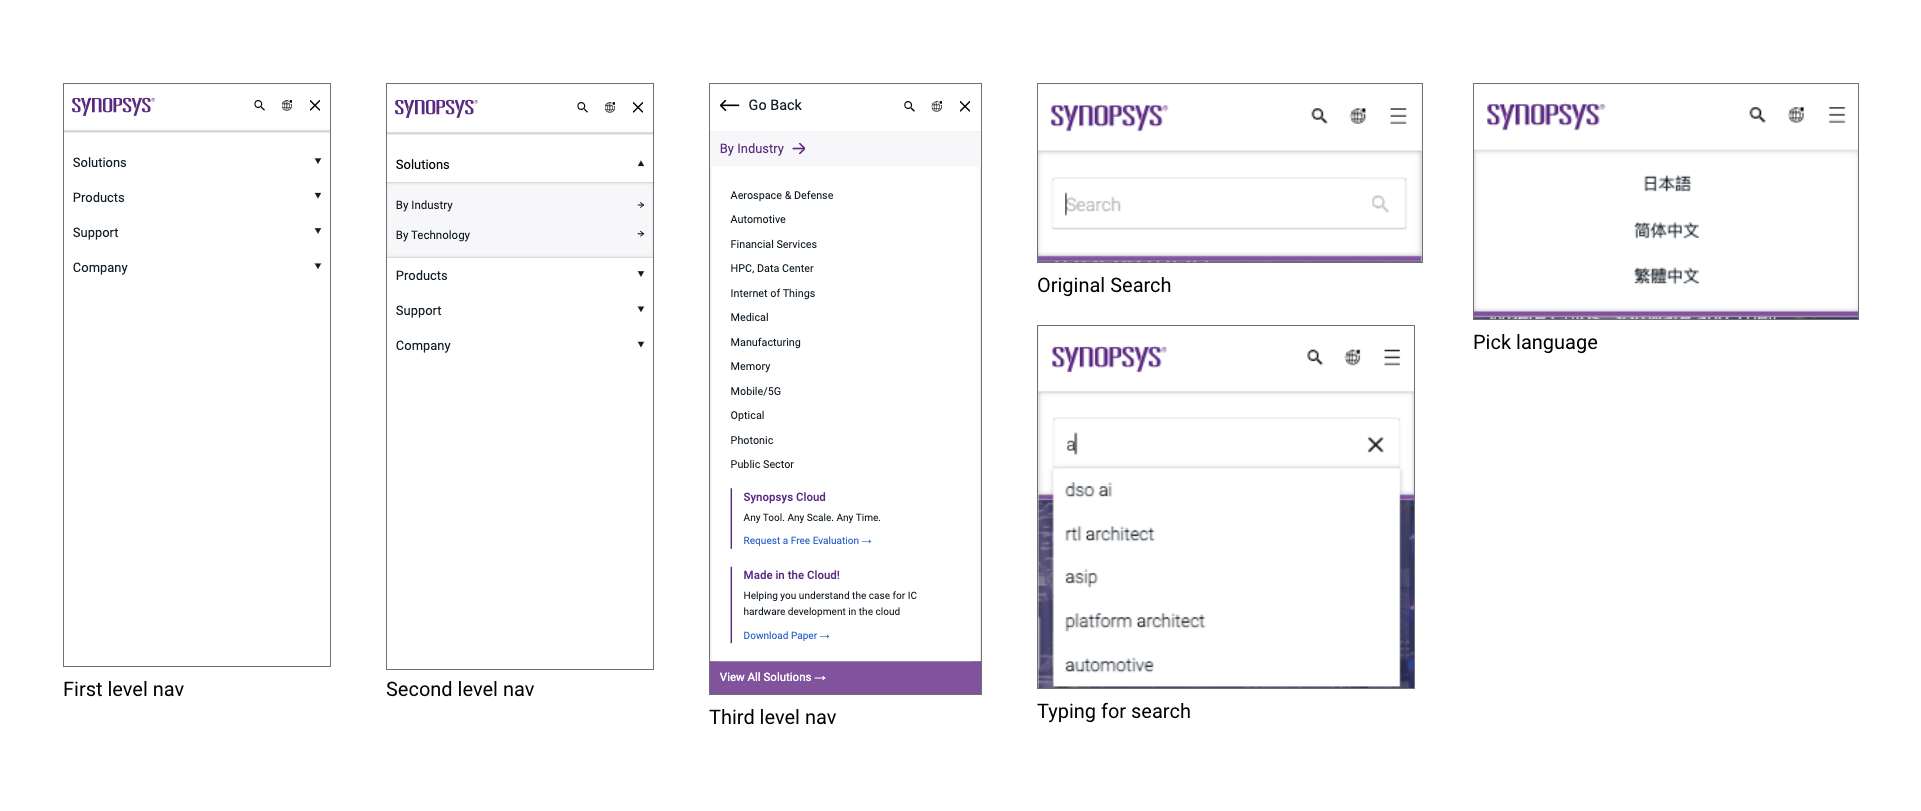This screenshot has height=811, width=1921.
Task: Click Synopsys logo in First level nav panel
Action: point(112,105)
